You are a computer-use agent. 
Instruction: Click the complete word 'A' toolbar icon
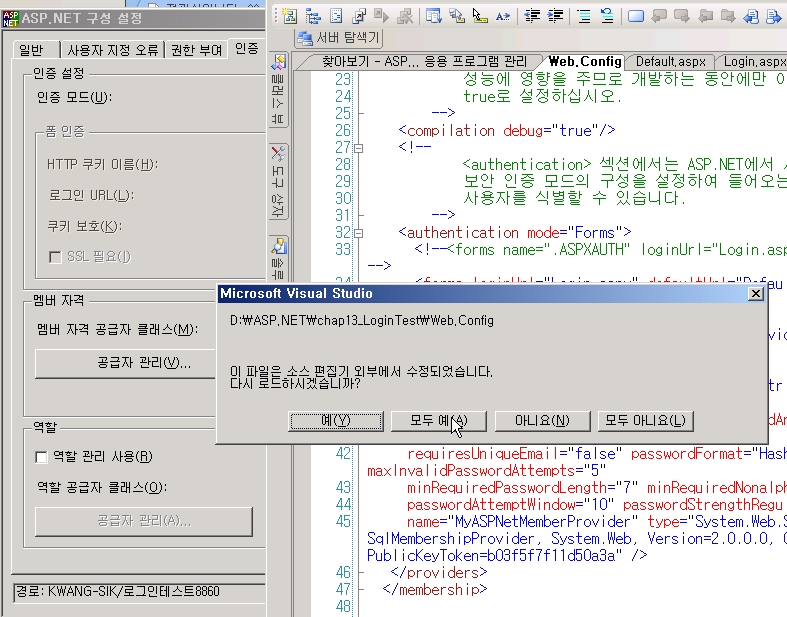(x=502, y=16)
